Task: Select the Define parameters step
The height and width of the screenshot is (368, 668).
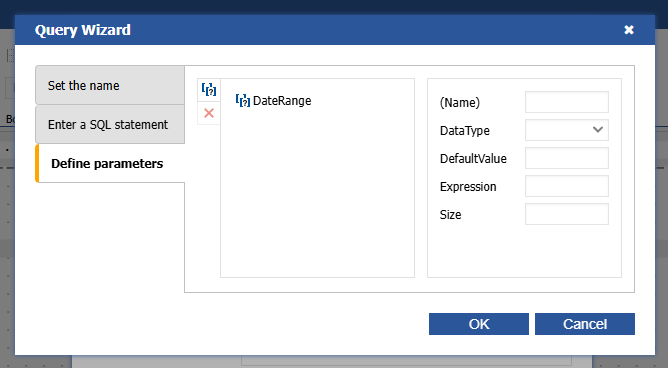Action: [110, 164]
